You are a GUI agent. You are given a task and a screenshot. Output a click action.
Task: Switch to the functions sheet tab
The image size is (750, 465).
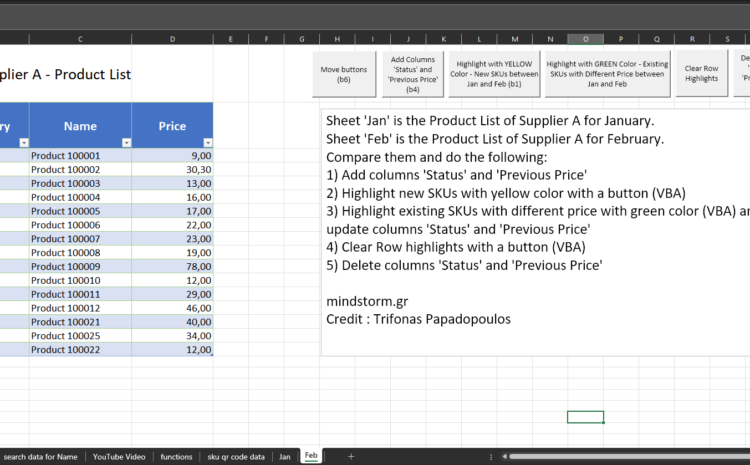coord(176,457)
